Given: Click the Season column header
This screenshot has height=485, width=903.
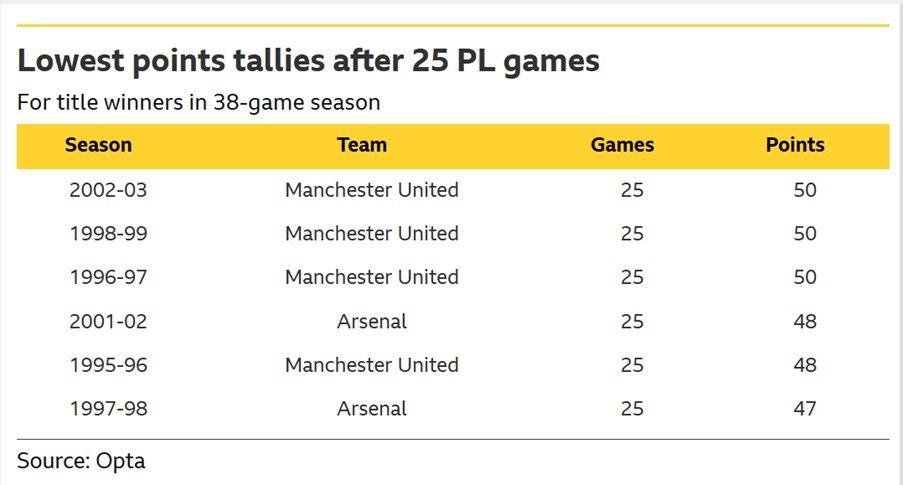Looking at the screenshot, I should (x=98, y=145).
